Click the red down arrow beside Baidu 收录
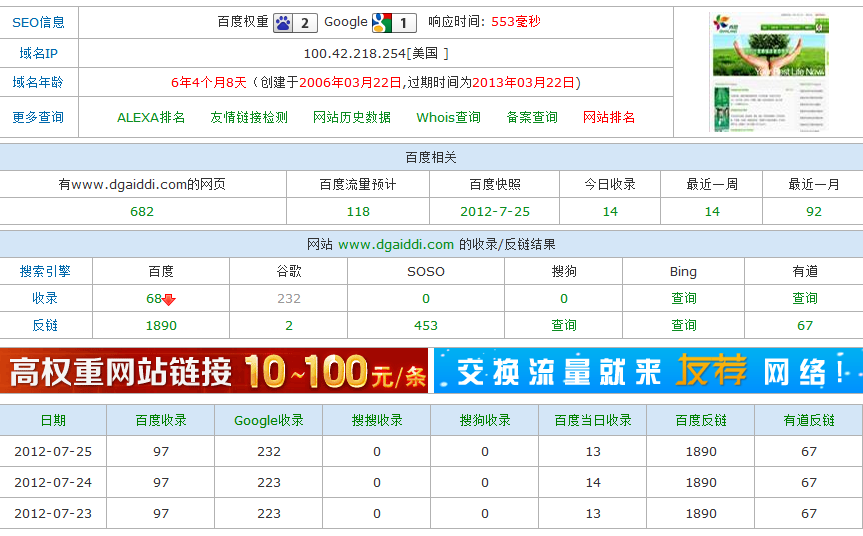This screenshot has height=536, width=863. pos(169,299)
